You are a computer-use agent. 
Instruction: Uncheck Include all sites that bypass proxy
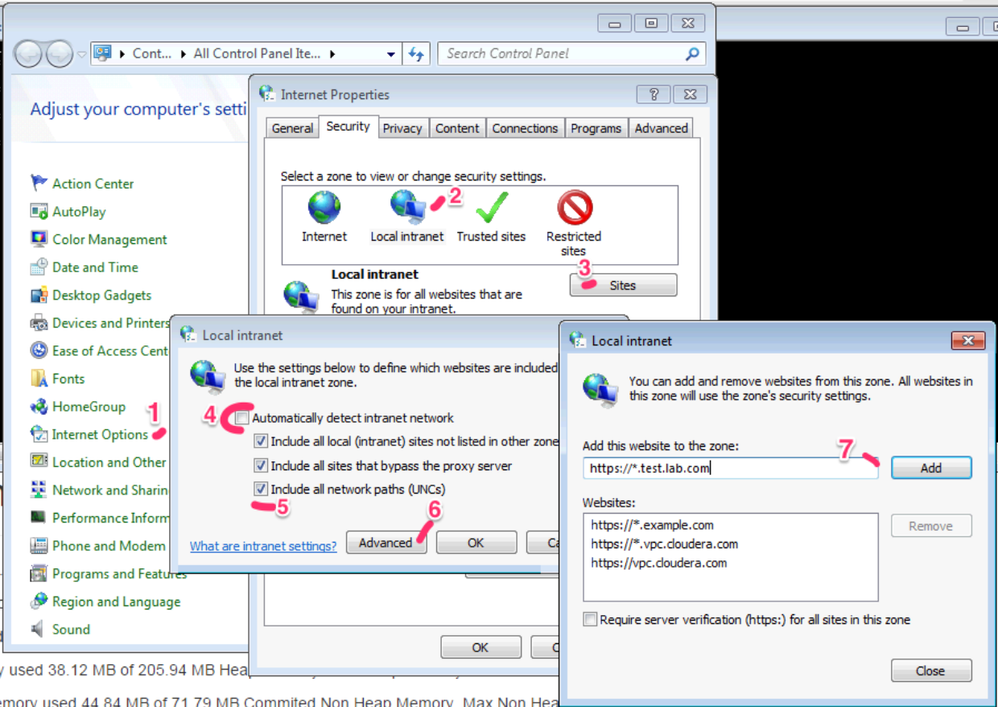[260, 465]
